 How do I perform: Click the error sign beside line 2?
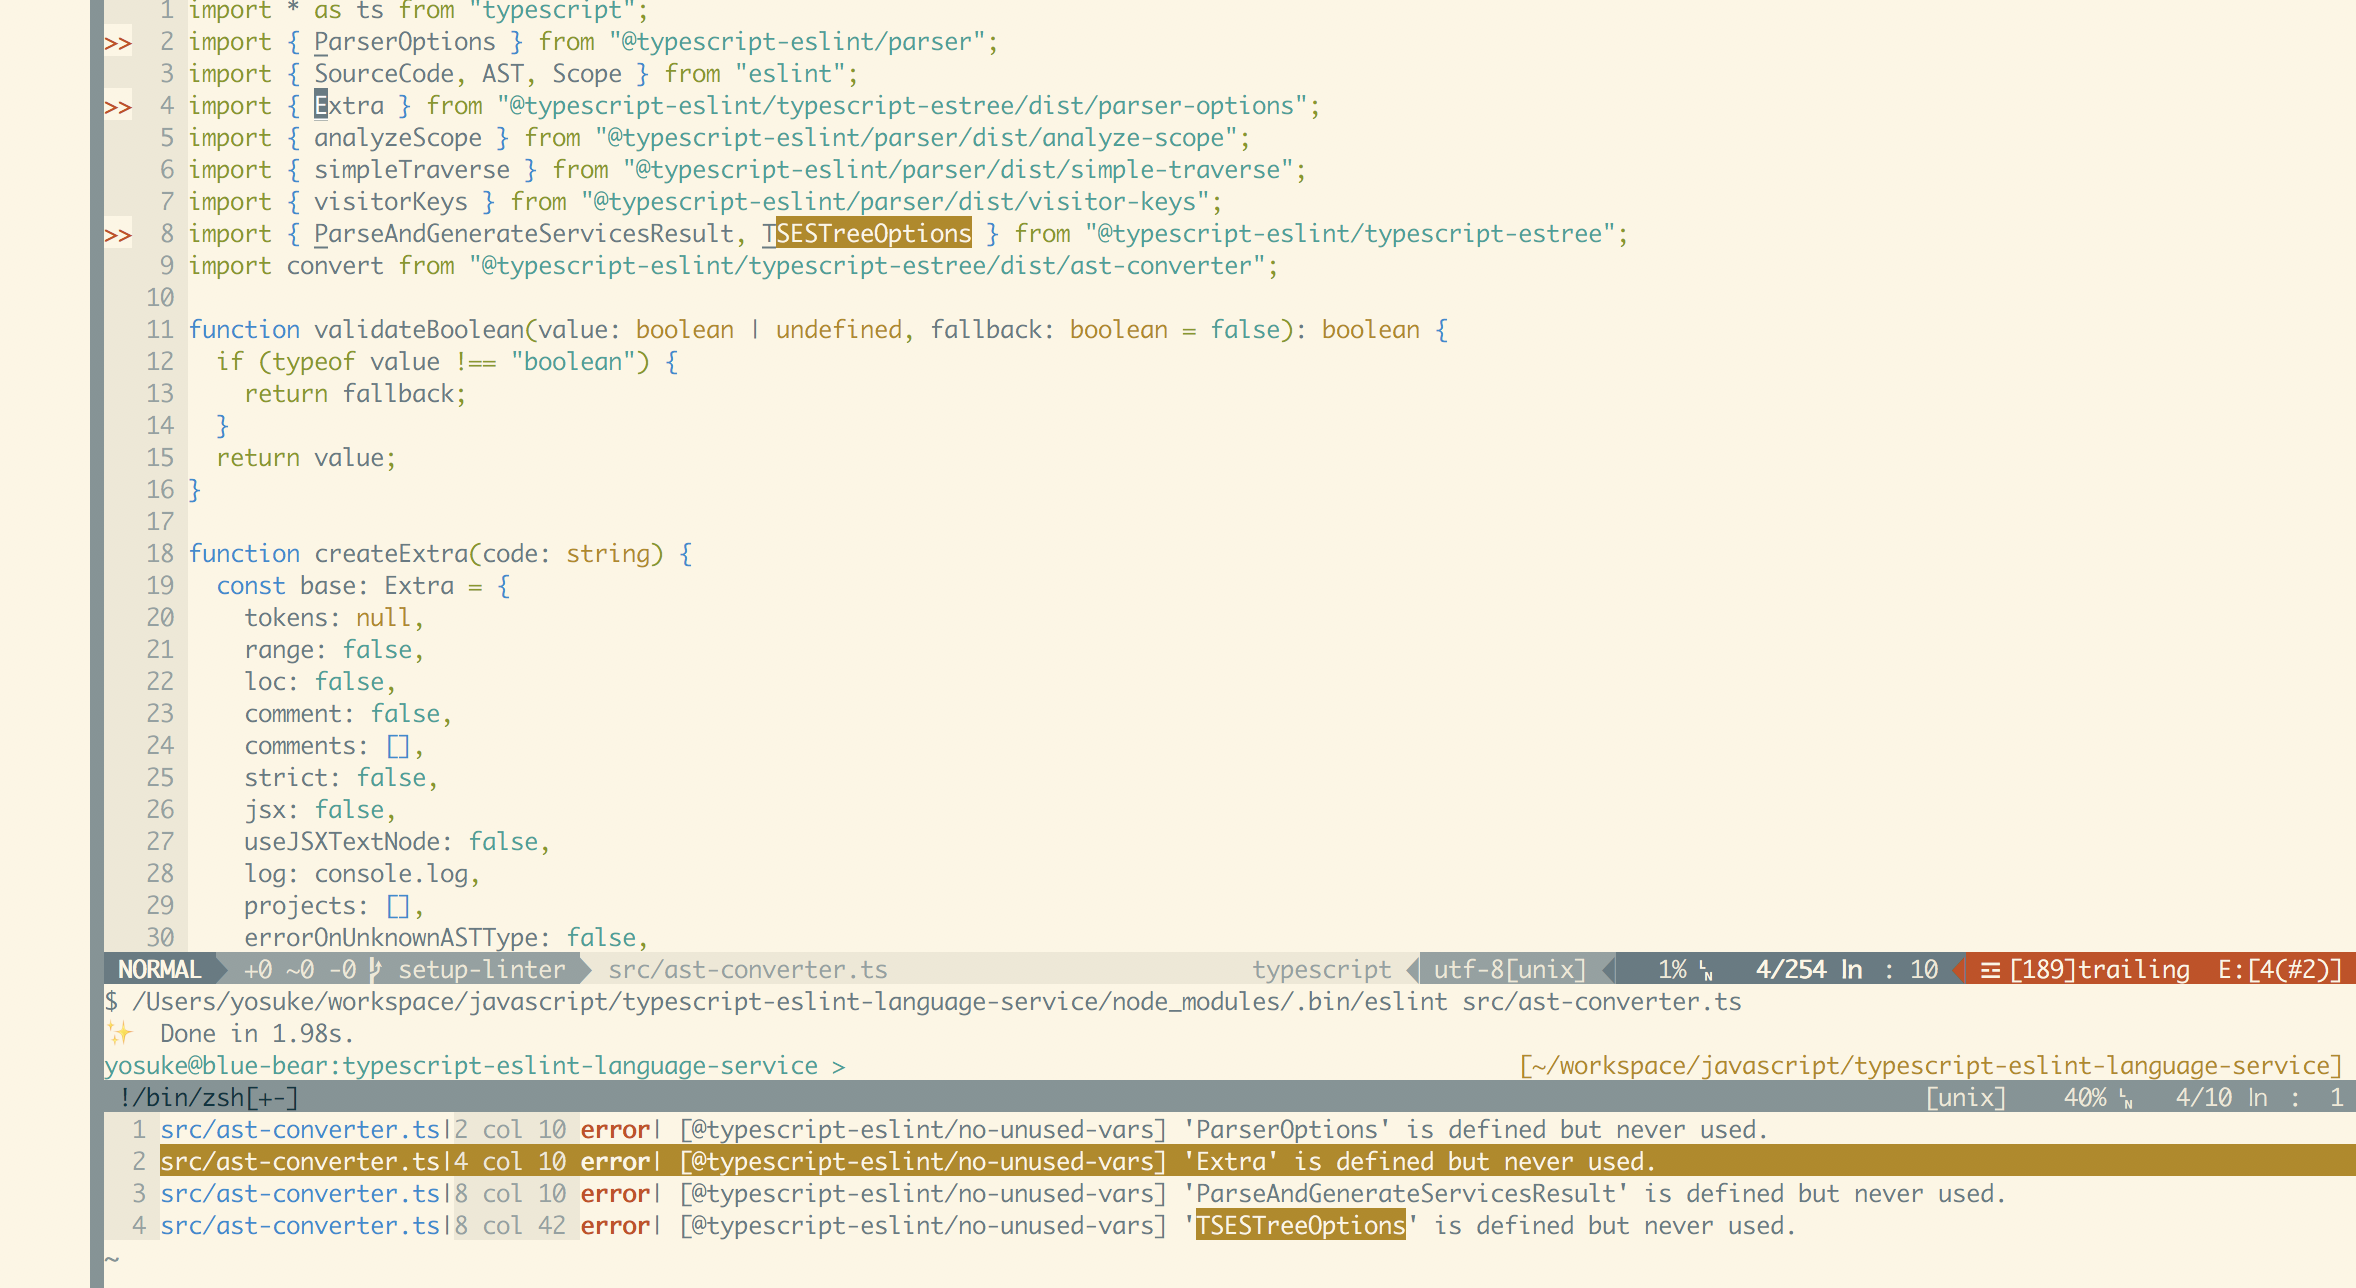[118, 43]
